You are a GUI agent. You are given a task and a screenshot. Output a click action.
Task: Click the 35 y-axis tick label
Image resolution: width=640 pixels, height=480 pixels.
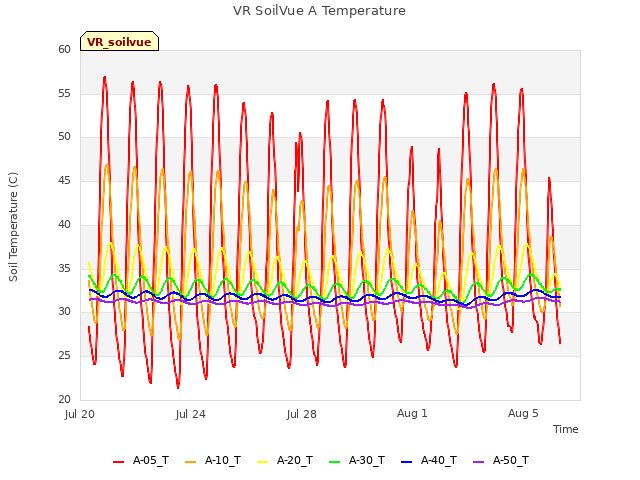pos(64,268)
